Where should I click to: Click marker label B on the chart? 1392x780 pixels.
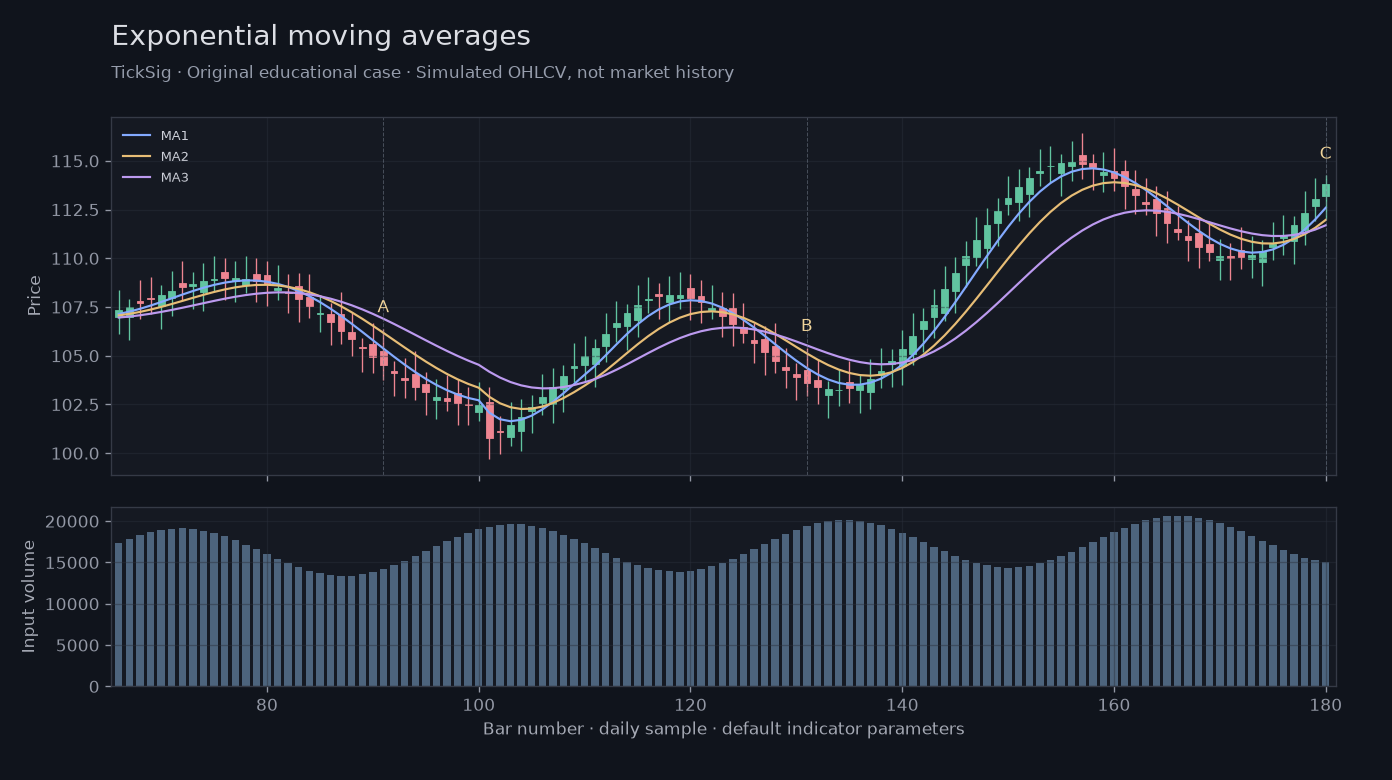tap(806, 326)
